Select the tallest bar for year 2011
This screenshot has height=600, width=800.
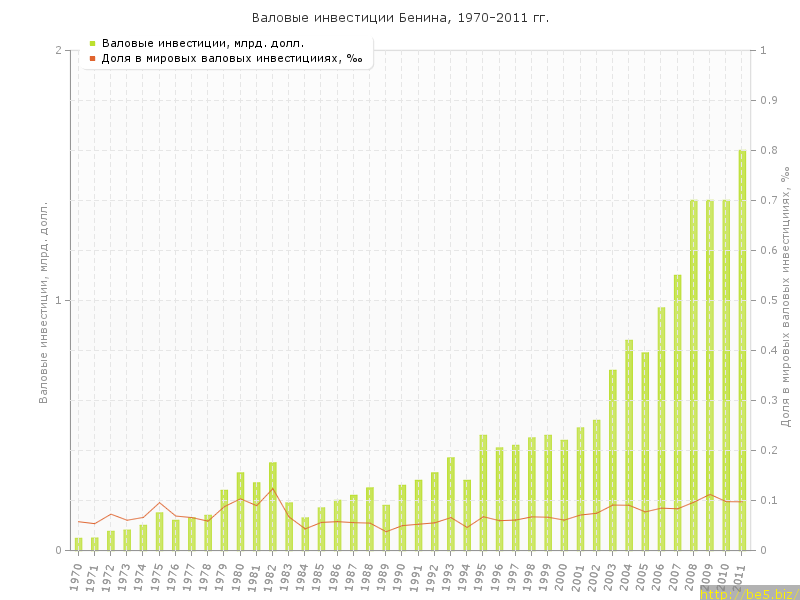point(742,350)
